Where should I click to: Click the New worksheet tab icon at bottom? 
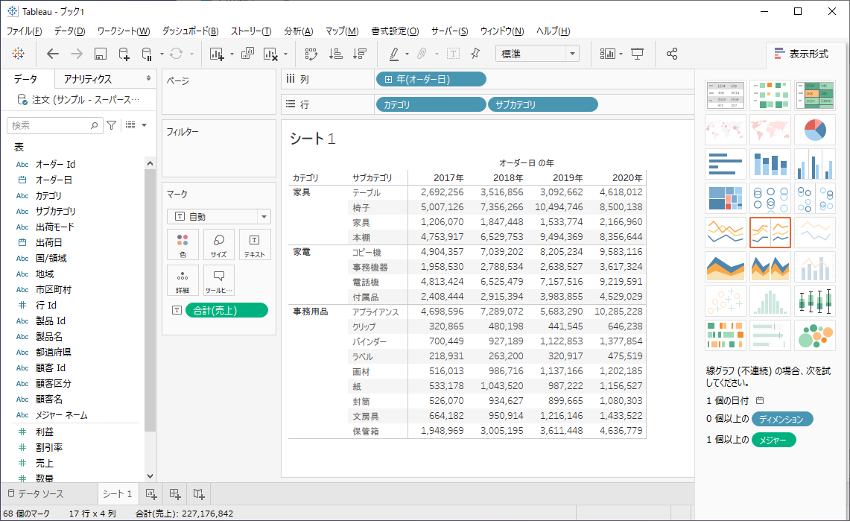151,494
